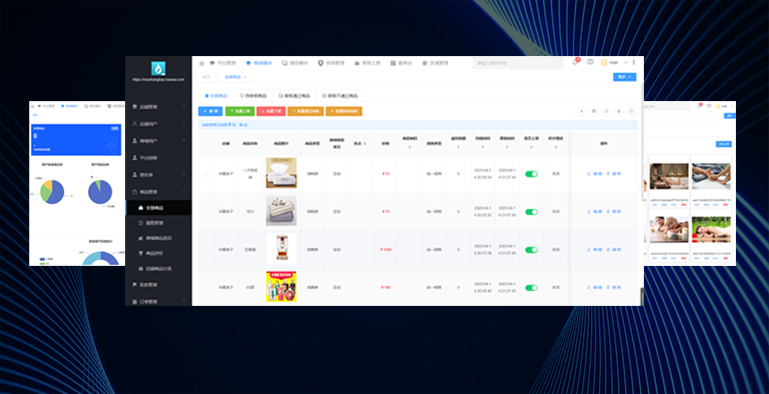
Task: Click the delete icon in towel product row
Action: click(x=608, y=211)
